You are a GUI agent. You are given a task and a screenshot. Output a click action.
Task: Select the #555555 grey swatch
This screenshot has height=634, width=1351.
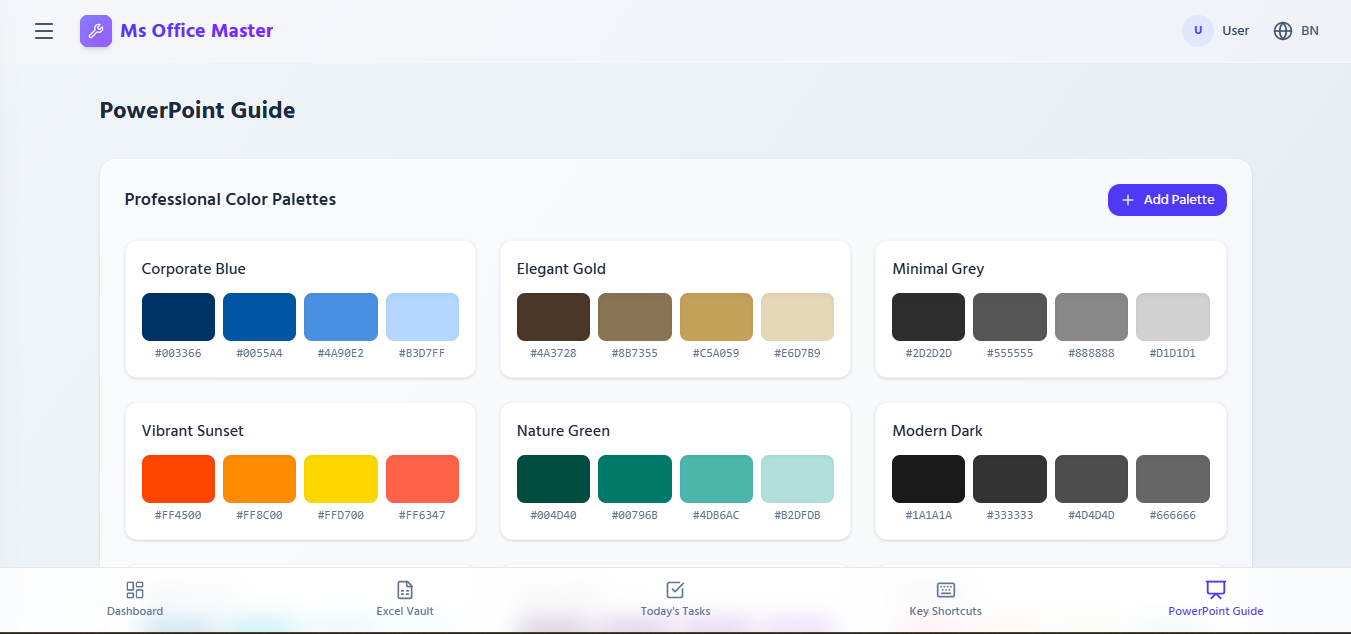[x=1010, y=317]
